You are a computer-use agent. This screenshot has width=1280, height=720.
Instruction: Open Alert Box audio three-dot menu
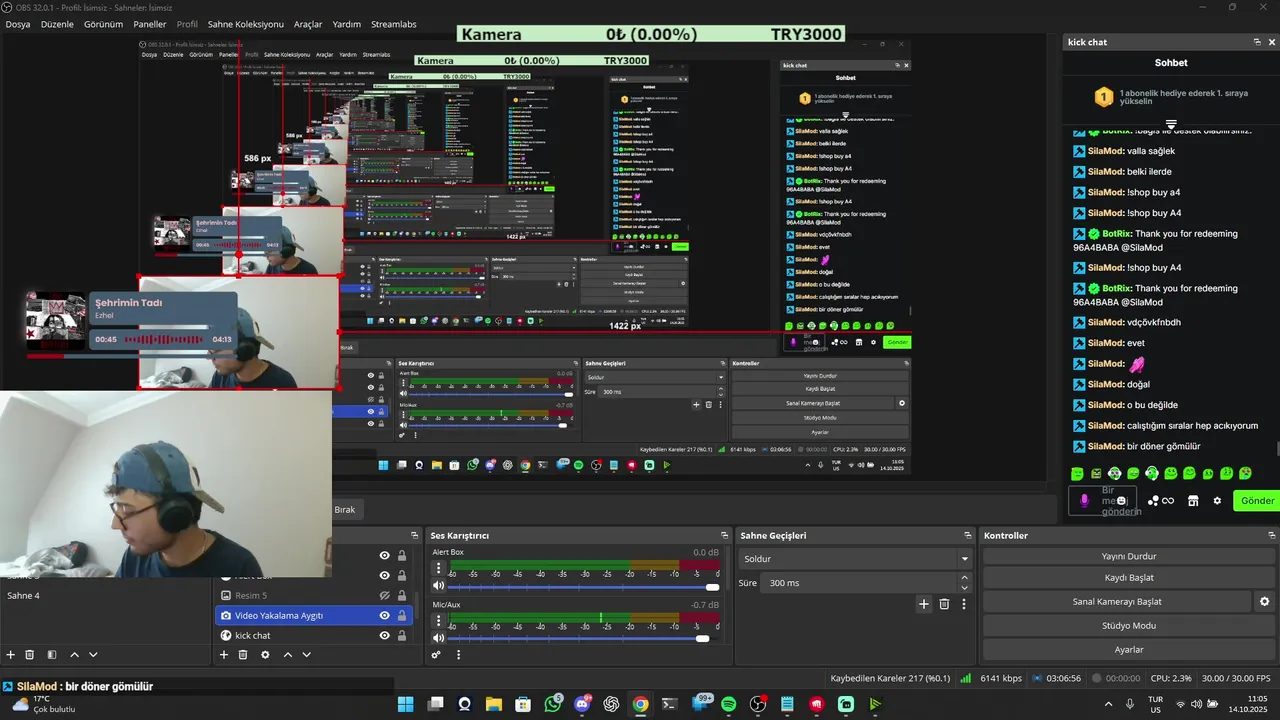(438, 568)
